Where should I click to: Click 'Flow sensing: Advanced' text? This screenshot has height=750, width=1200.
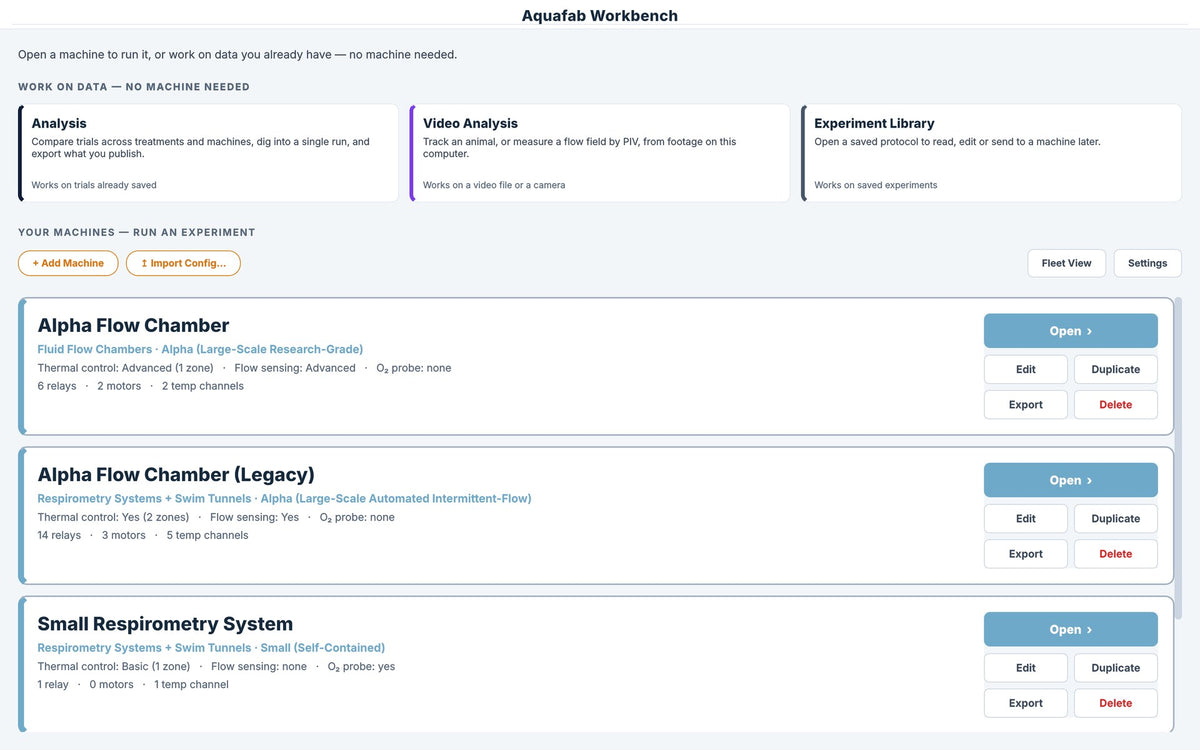[295, 368]
